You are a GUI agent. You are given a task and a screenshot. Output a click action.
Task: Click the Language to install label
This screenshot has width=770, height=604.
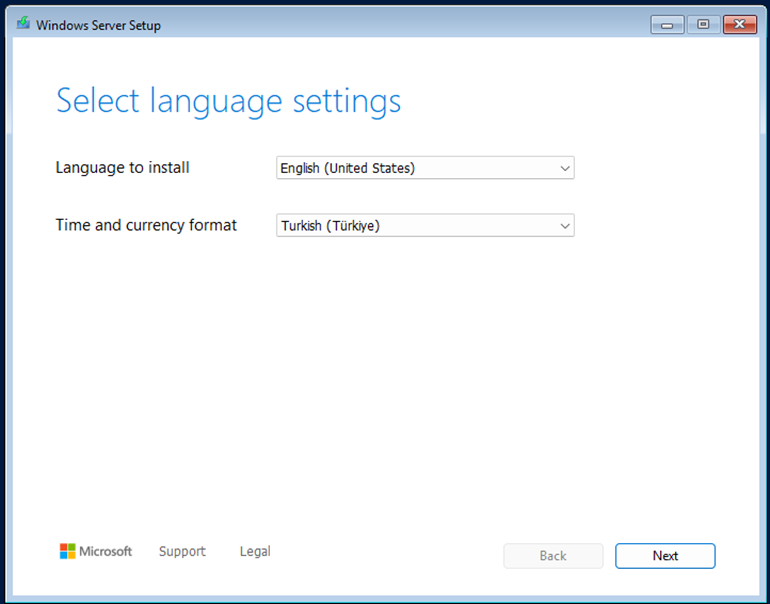tap(122, 168)
